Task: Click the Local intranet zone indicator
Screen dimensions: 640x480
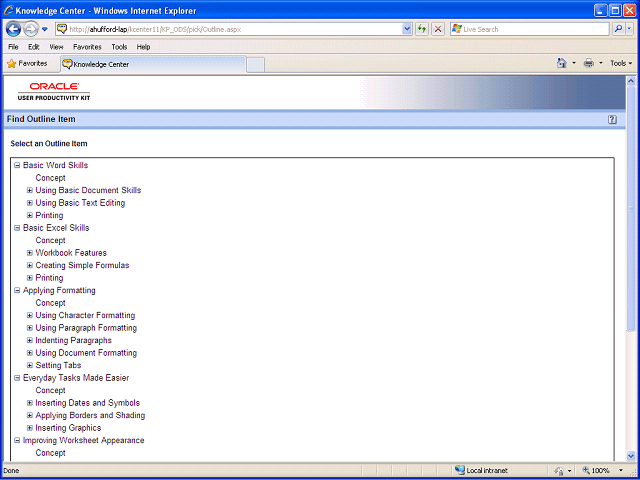Action: (482, 471)
